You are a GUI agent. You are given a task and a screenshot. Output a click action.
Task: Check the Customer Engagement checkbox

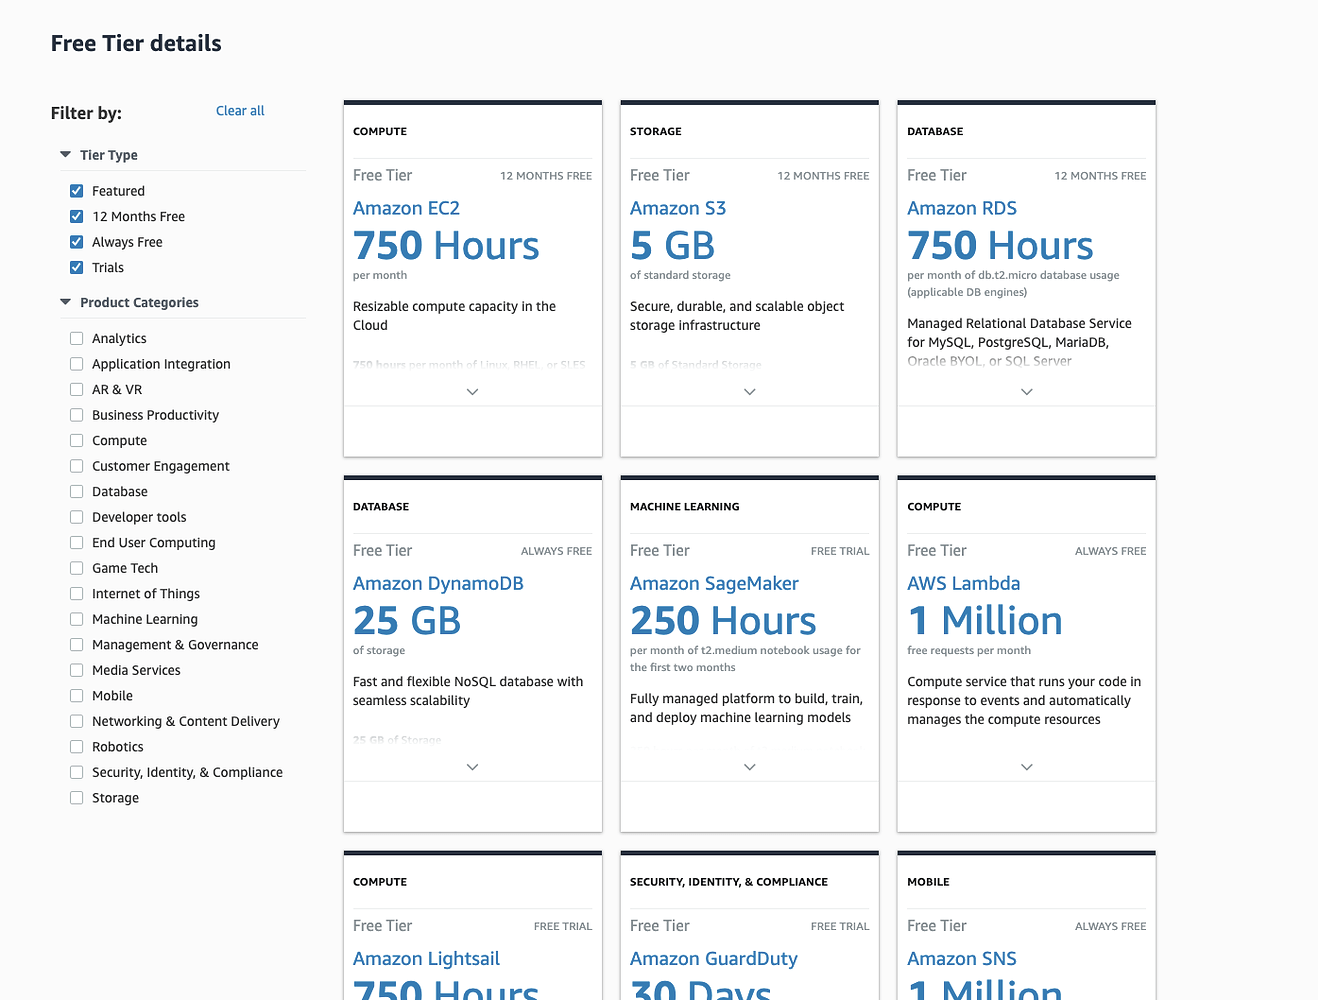coord(77,466)
